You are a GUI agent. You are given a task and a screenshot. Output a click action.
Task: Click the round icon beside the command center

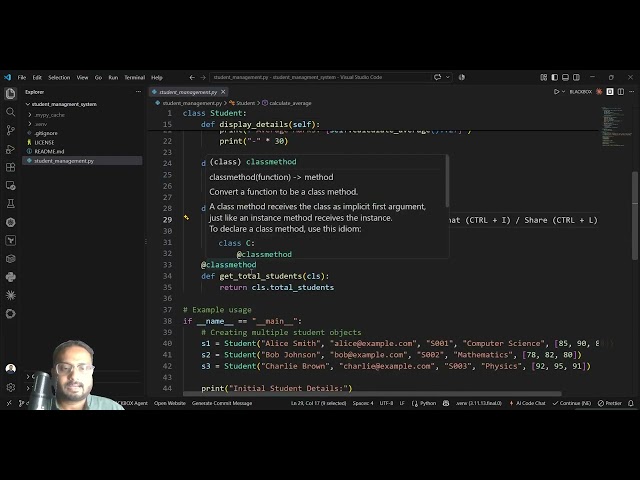(462, 77)
